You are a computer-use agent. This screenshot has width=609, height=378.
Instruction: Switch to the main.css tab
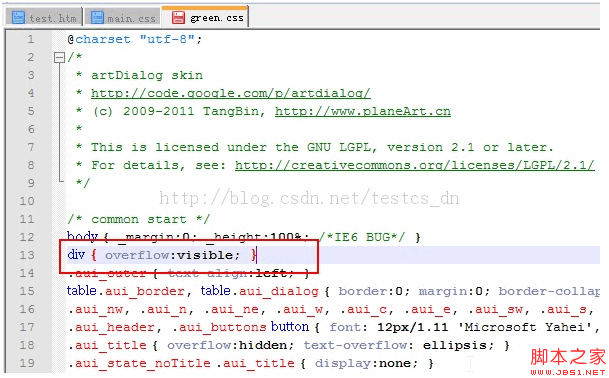122,17
